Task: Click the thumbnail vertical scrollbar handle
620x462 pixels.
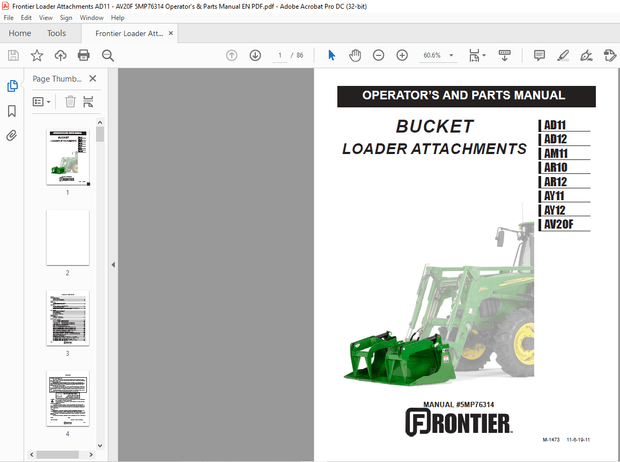Action: 100,134
